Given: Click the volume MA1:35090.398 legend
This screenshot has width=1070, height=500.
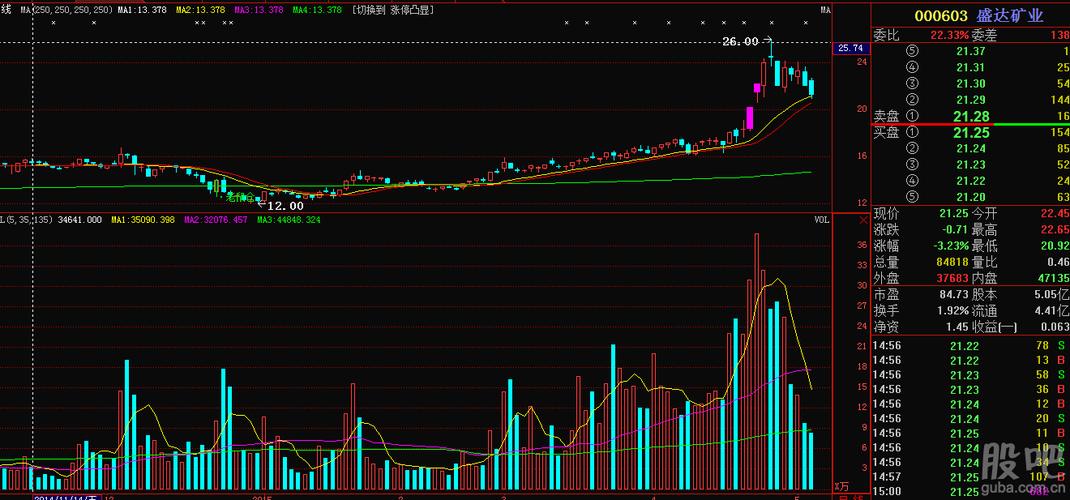Looking at the screenshot, I should coord(143,220).
